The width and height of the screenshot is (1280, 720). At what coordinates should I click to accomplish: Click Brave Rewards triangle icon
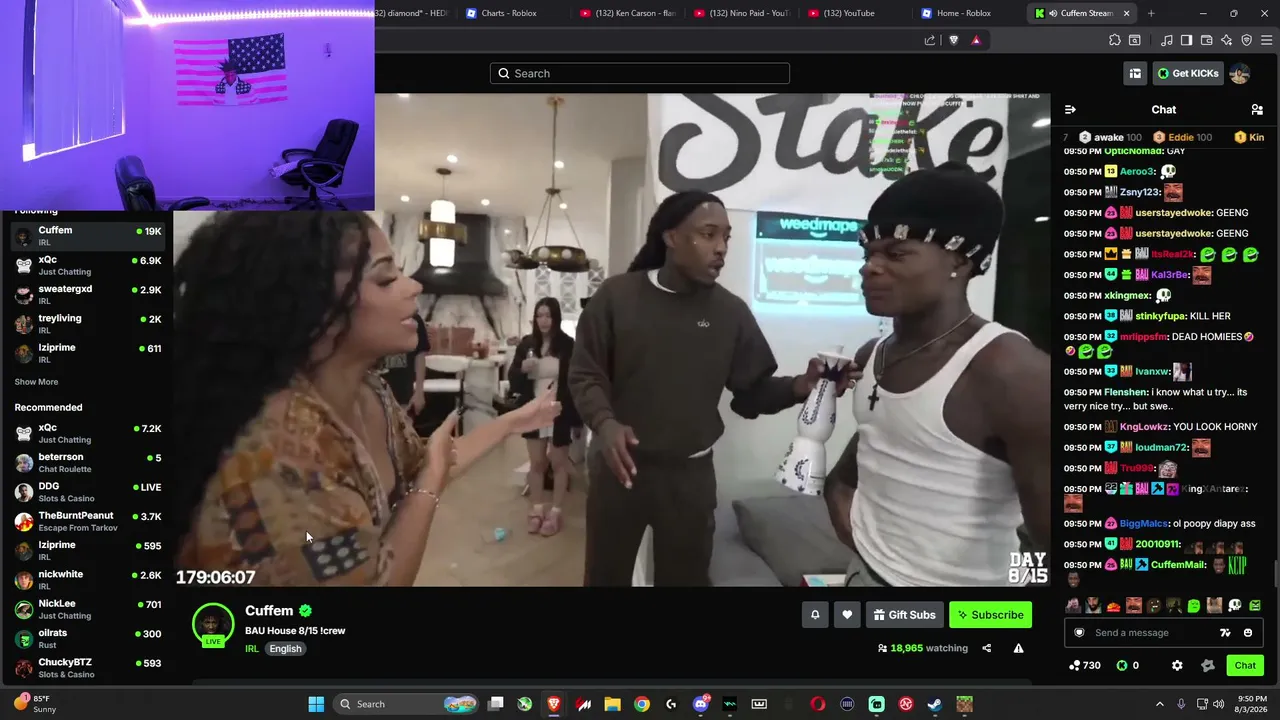click(x=976, y=40)
